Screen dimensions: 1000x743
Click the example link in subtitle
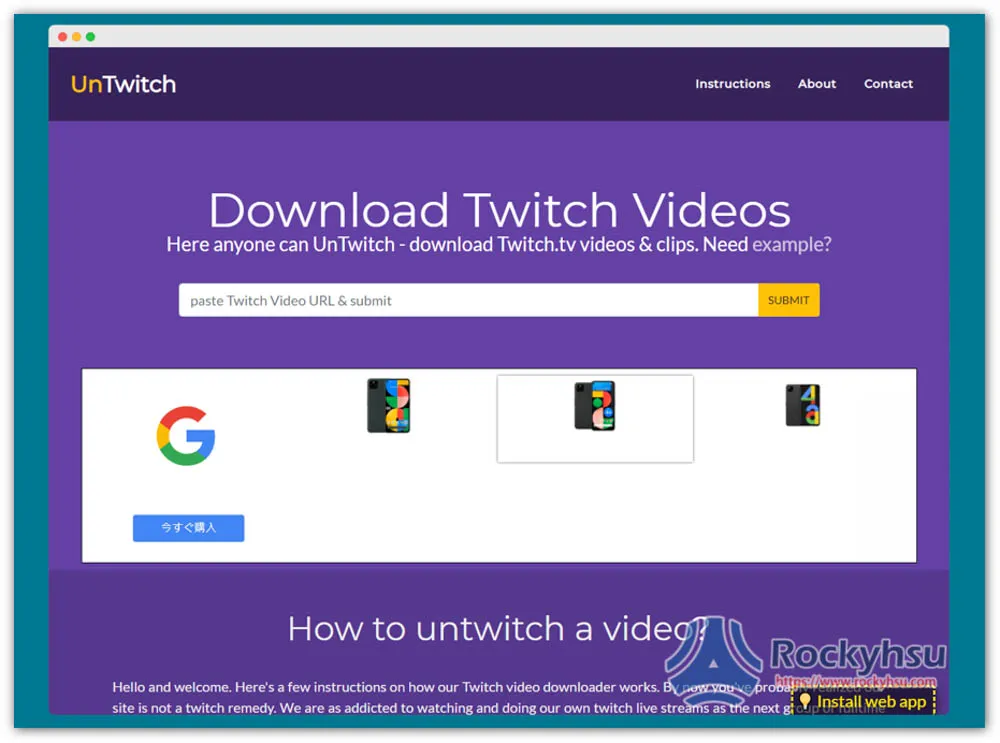pos(791,244)
